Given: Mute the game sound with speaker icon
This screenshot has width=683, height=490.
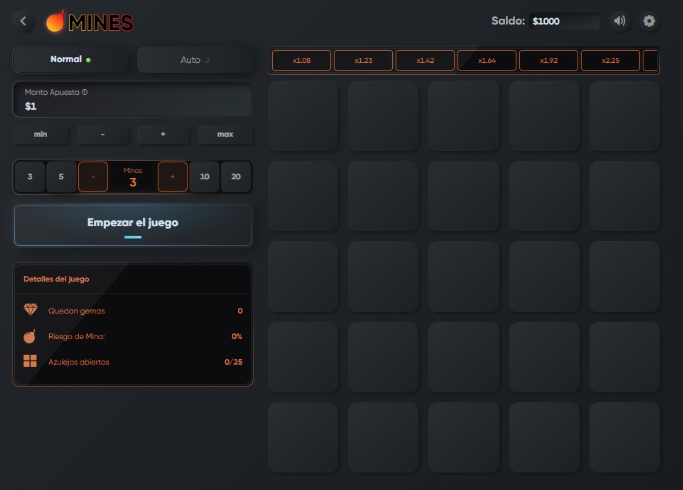Looking at the screenshot, I should click(620, 21).
